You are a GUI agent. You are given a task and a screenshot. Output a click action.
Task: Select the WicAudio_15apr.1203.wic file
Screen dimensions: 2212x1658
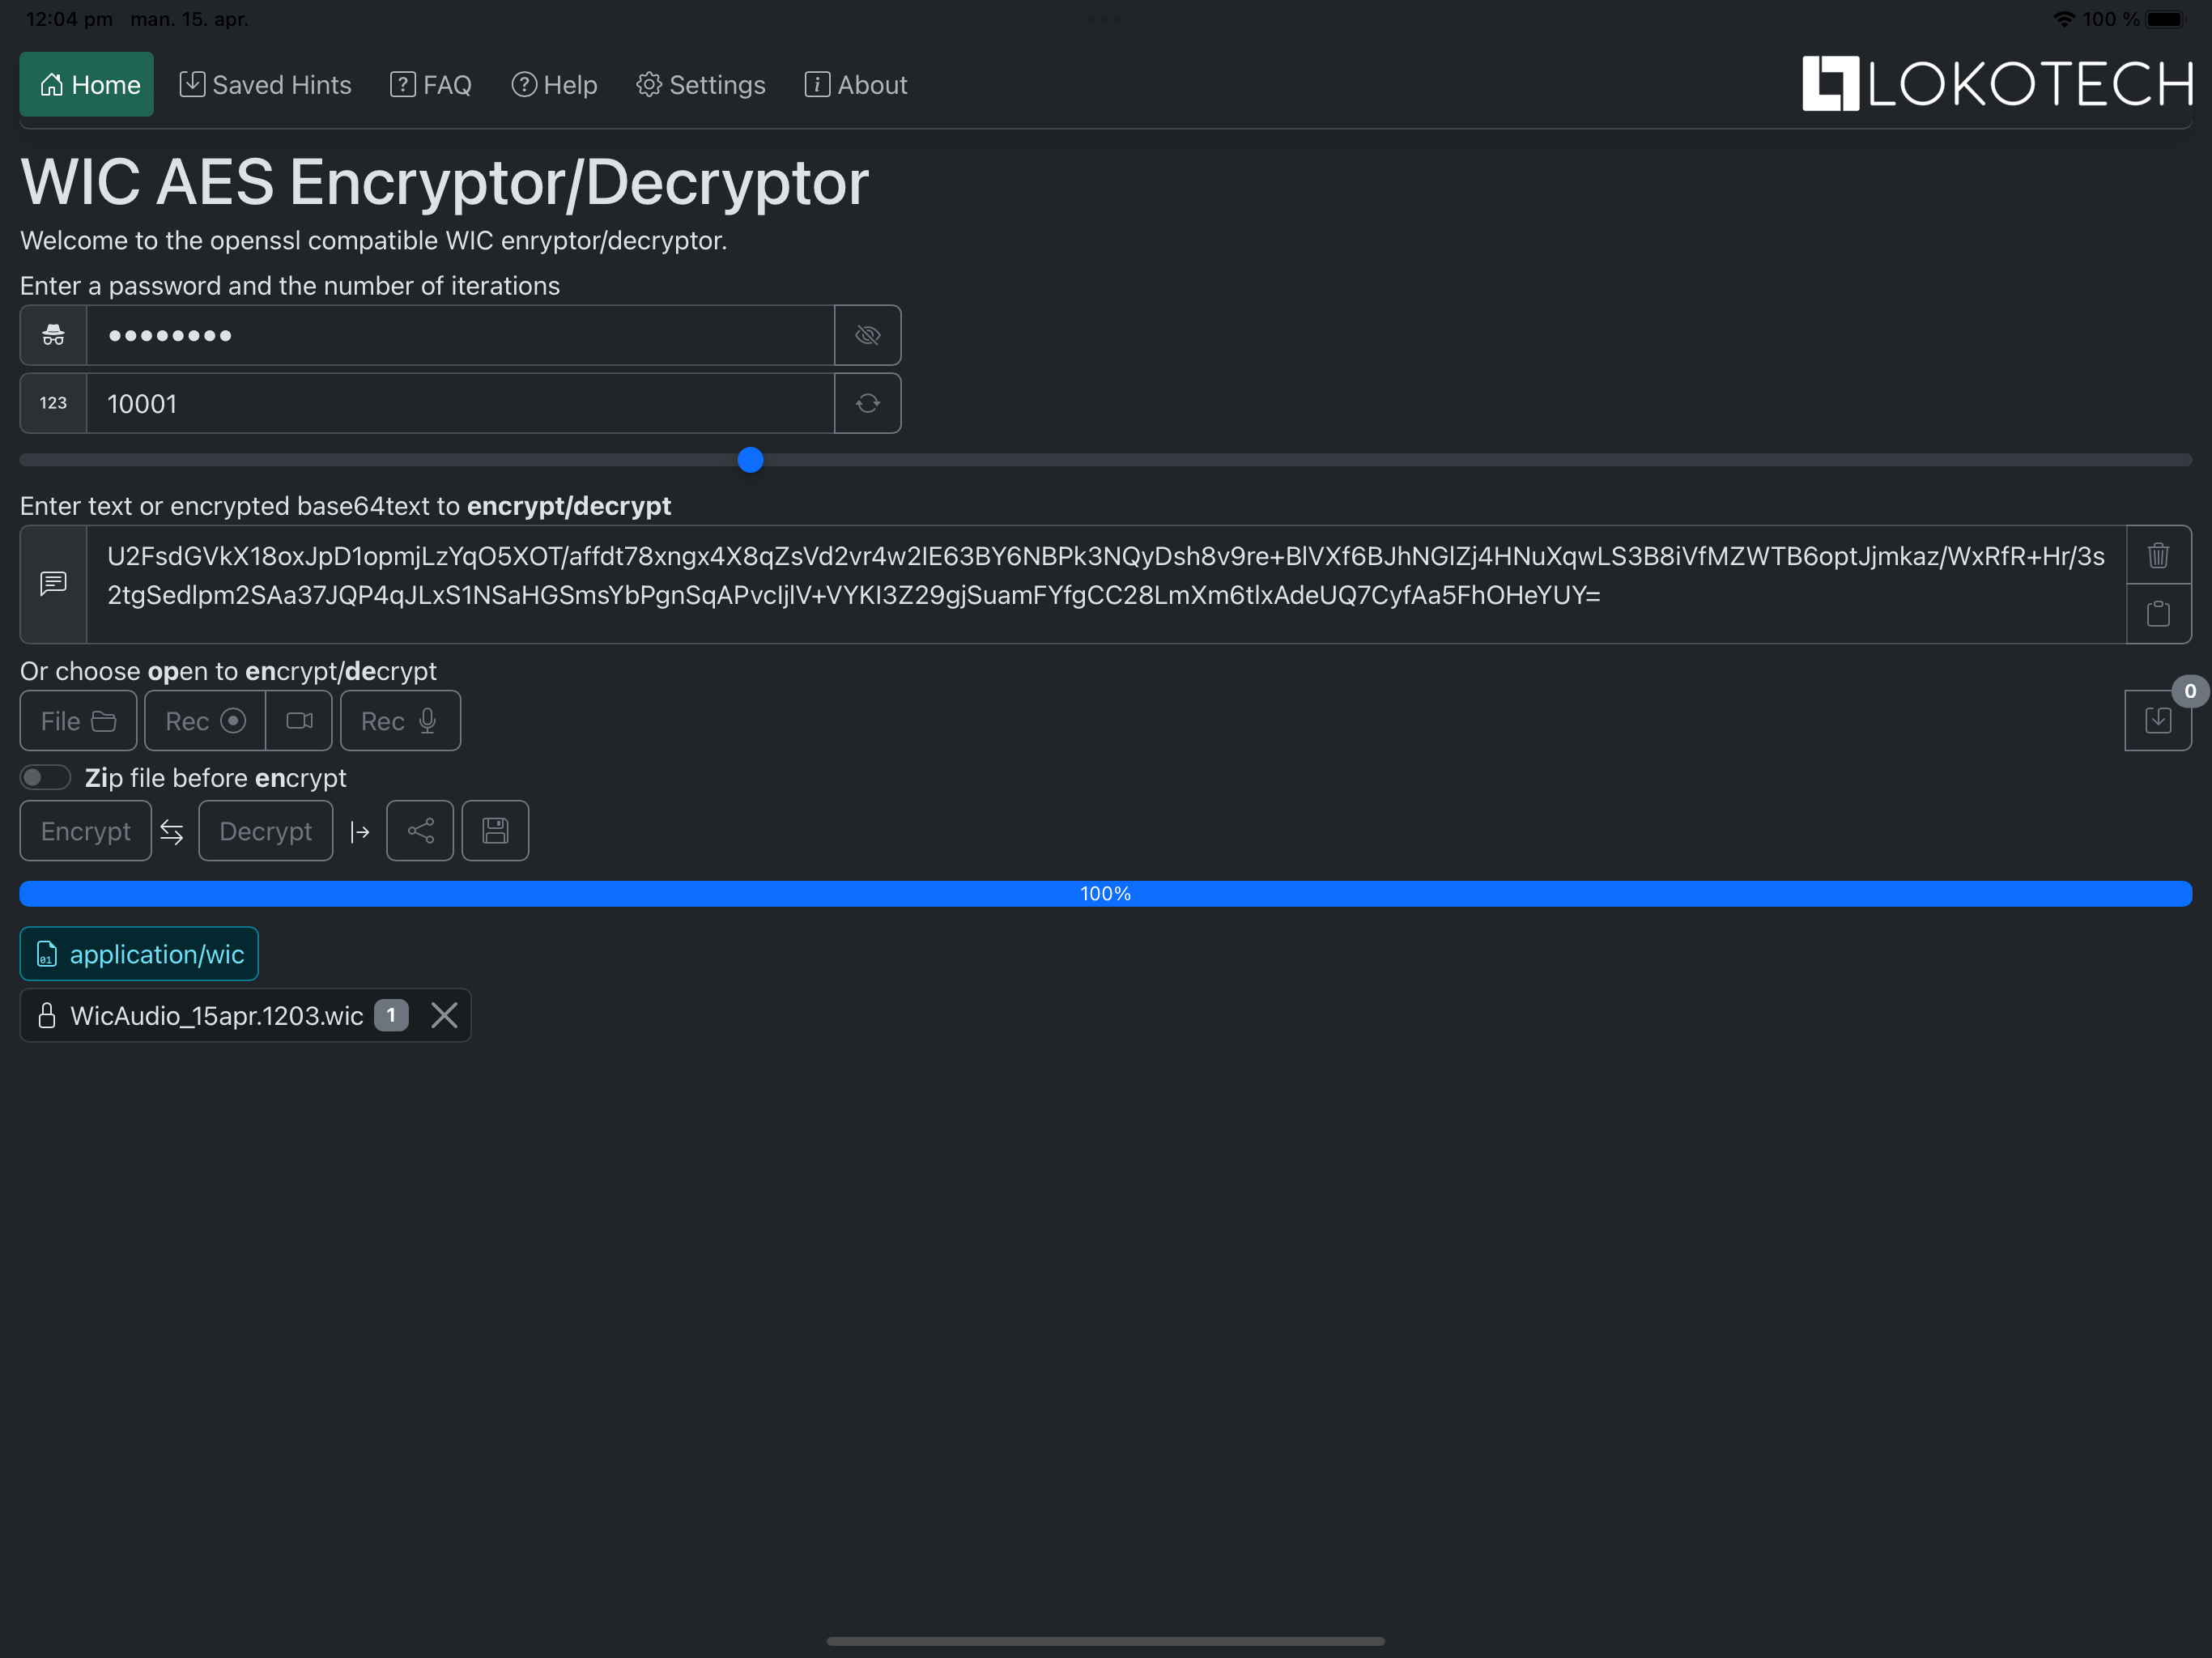pyautogui.click(x=216, y=1015)
